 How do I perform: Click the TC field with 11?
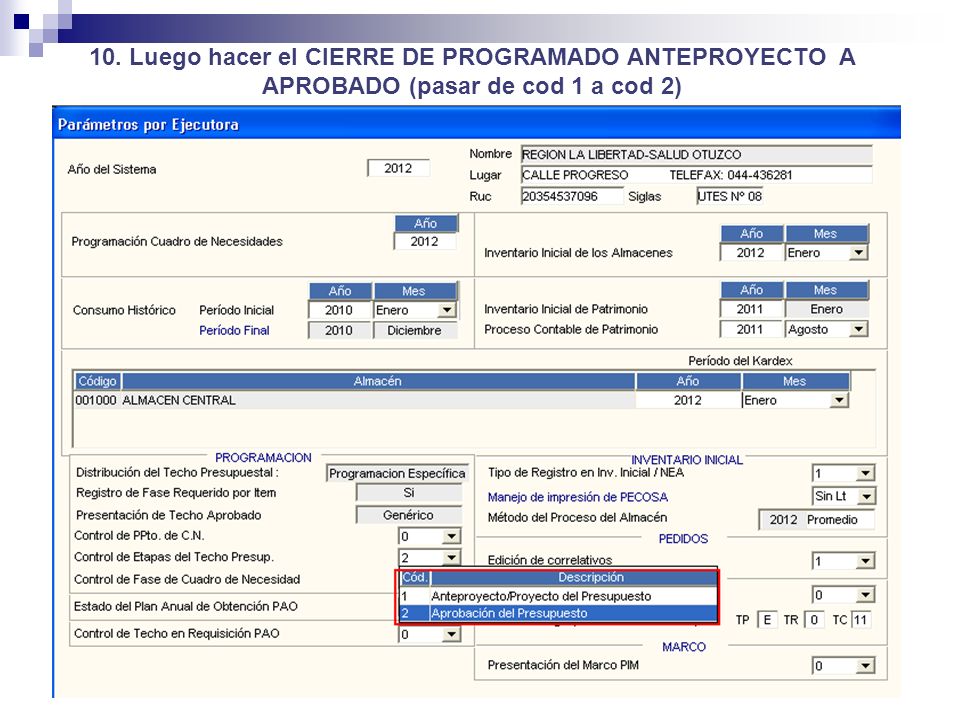tap(860, 620)
